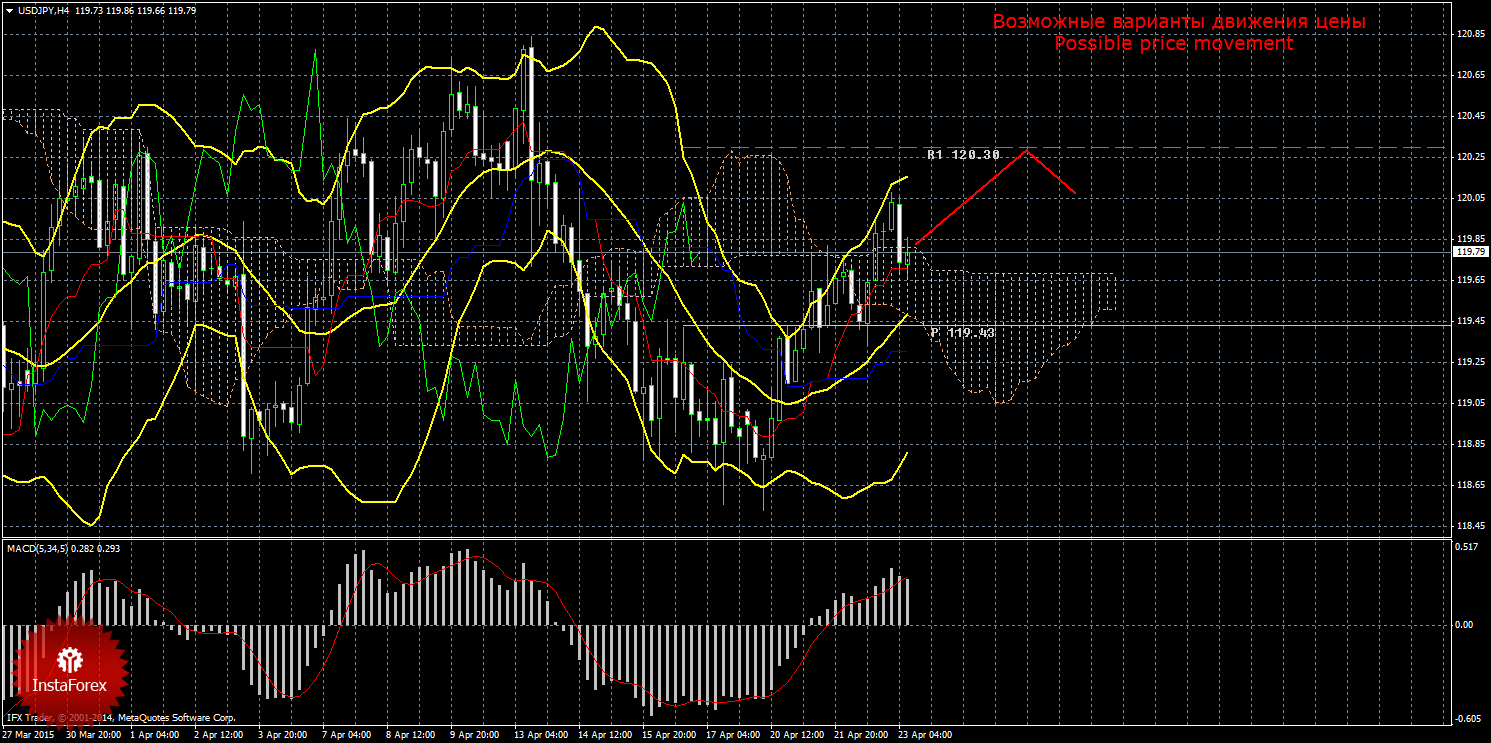
Task: Click the 120.05 price scale label
Action: pos(1469,198)
